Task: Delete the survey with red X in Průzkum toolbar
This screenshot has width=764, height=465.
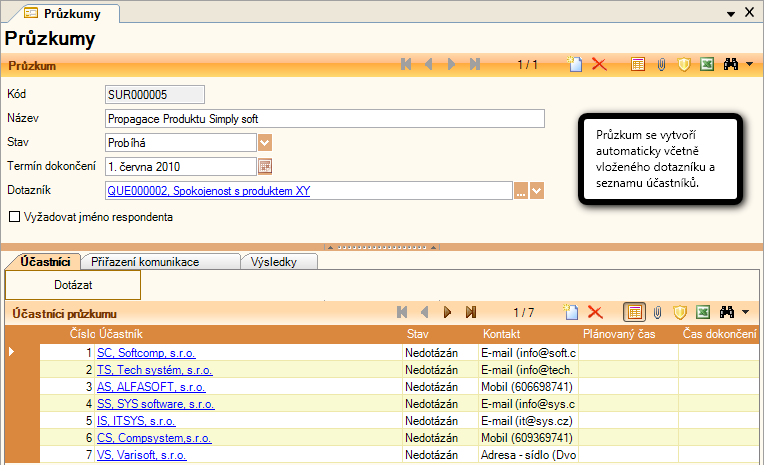Action: 599,65
